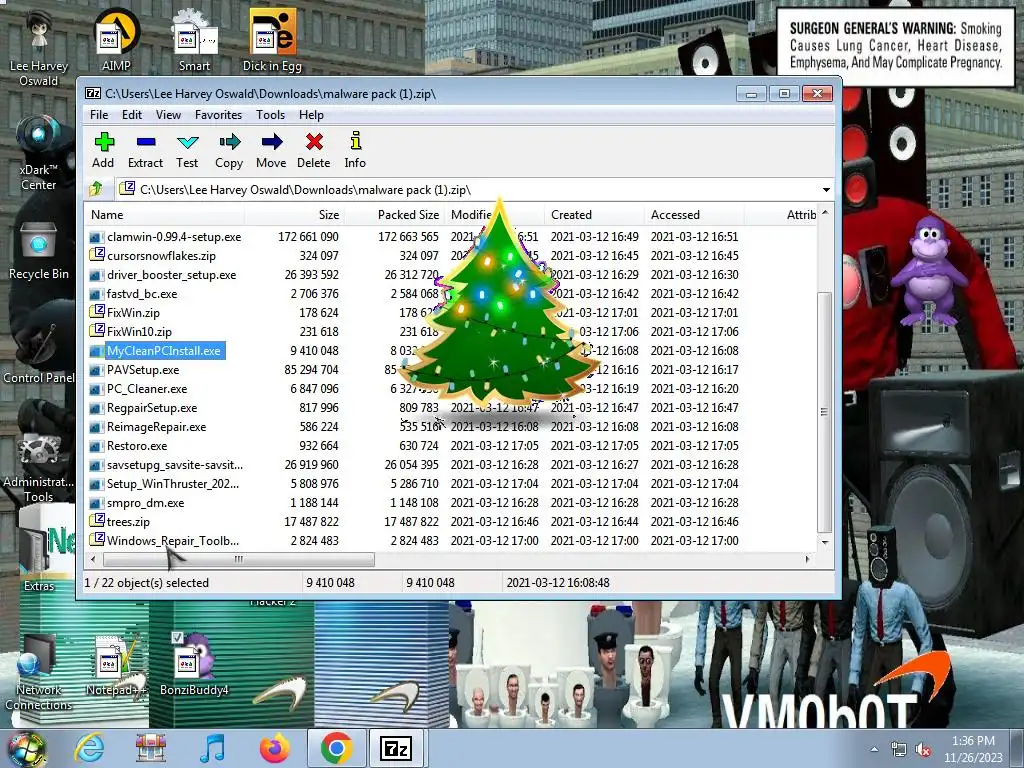This screenshot has height=768, width=1024.
Task: Open Notepad++ desktop shortcut
Action: 116,663
